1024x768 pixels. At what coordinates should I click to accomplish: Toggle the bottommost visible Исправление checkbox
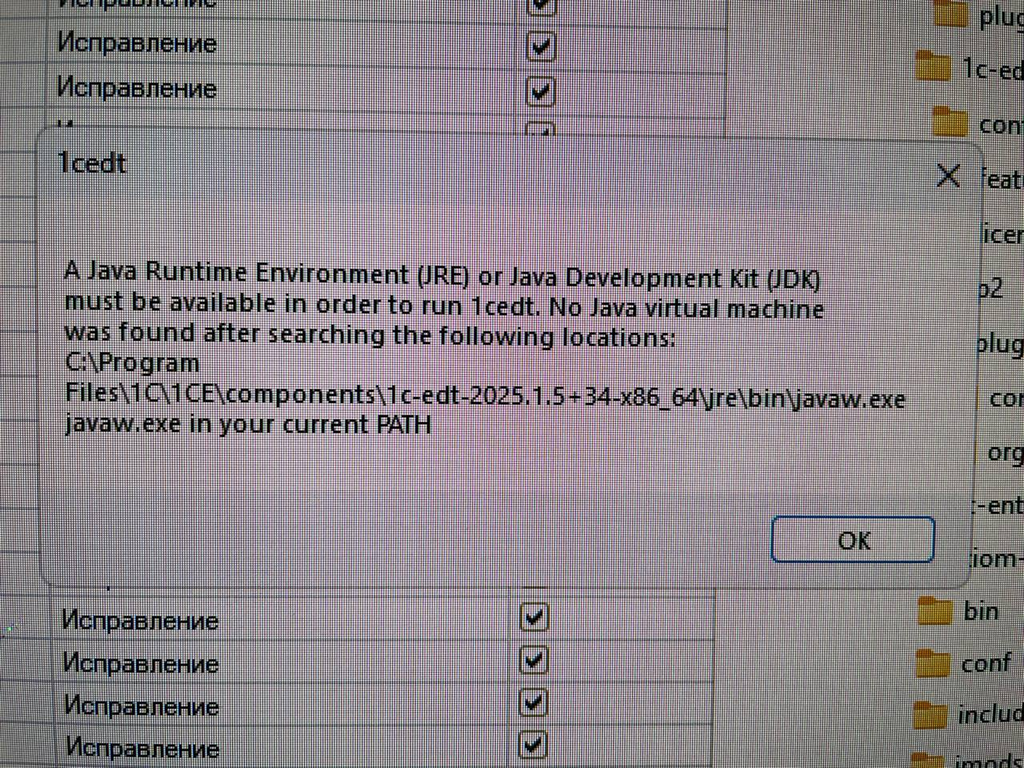click(534, 745)
